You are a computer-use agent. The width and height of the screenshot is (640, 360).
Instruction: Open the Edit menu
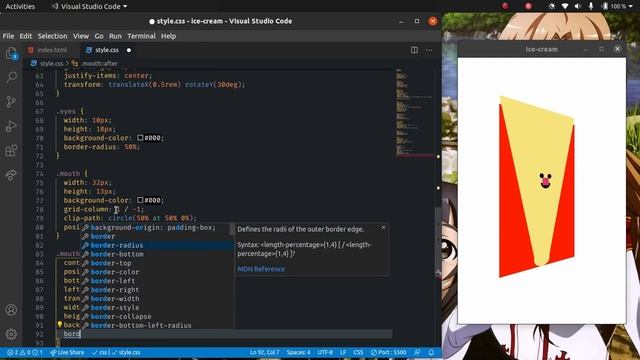coord(26,36)
